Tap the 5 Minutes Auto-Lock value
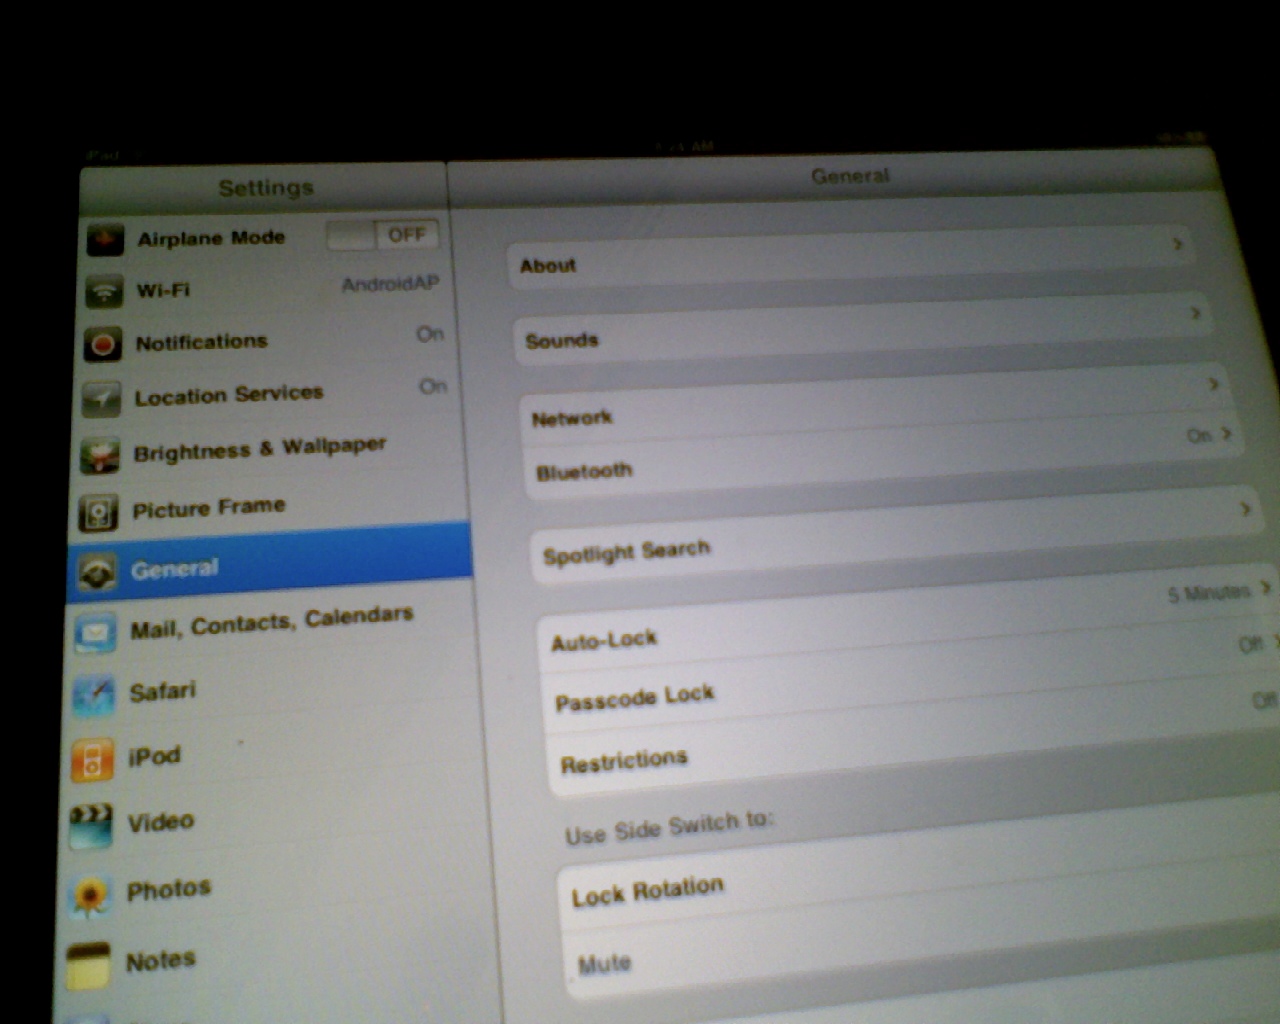This screenshot has height=1024, width=1280. (x=1209, y=594)
